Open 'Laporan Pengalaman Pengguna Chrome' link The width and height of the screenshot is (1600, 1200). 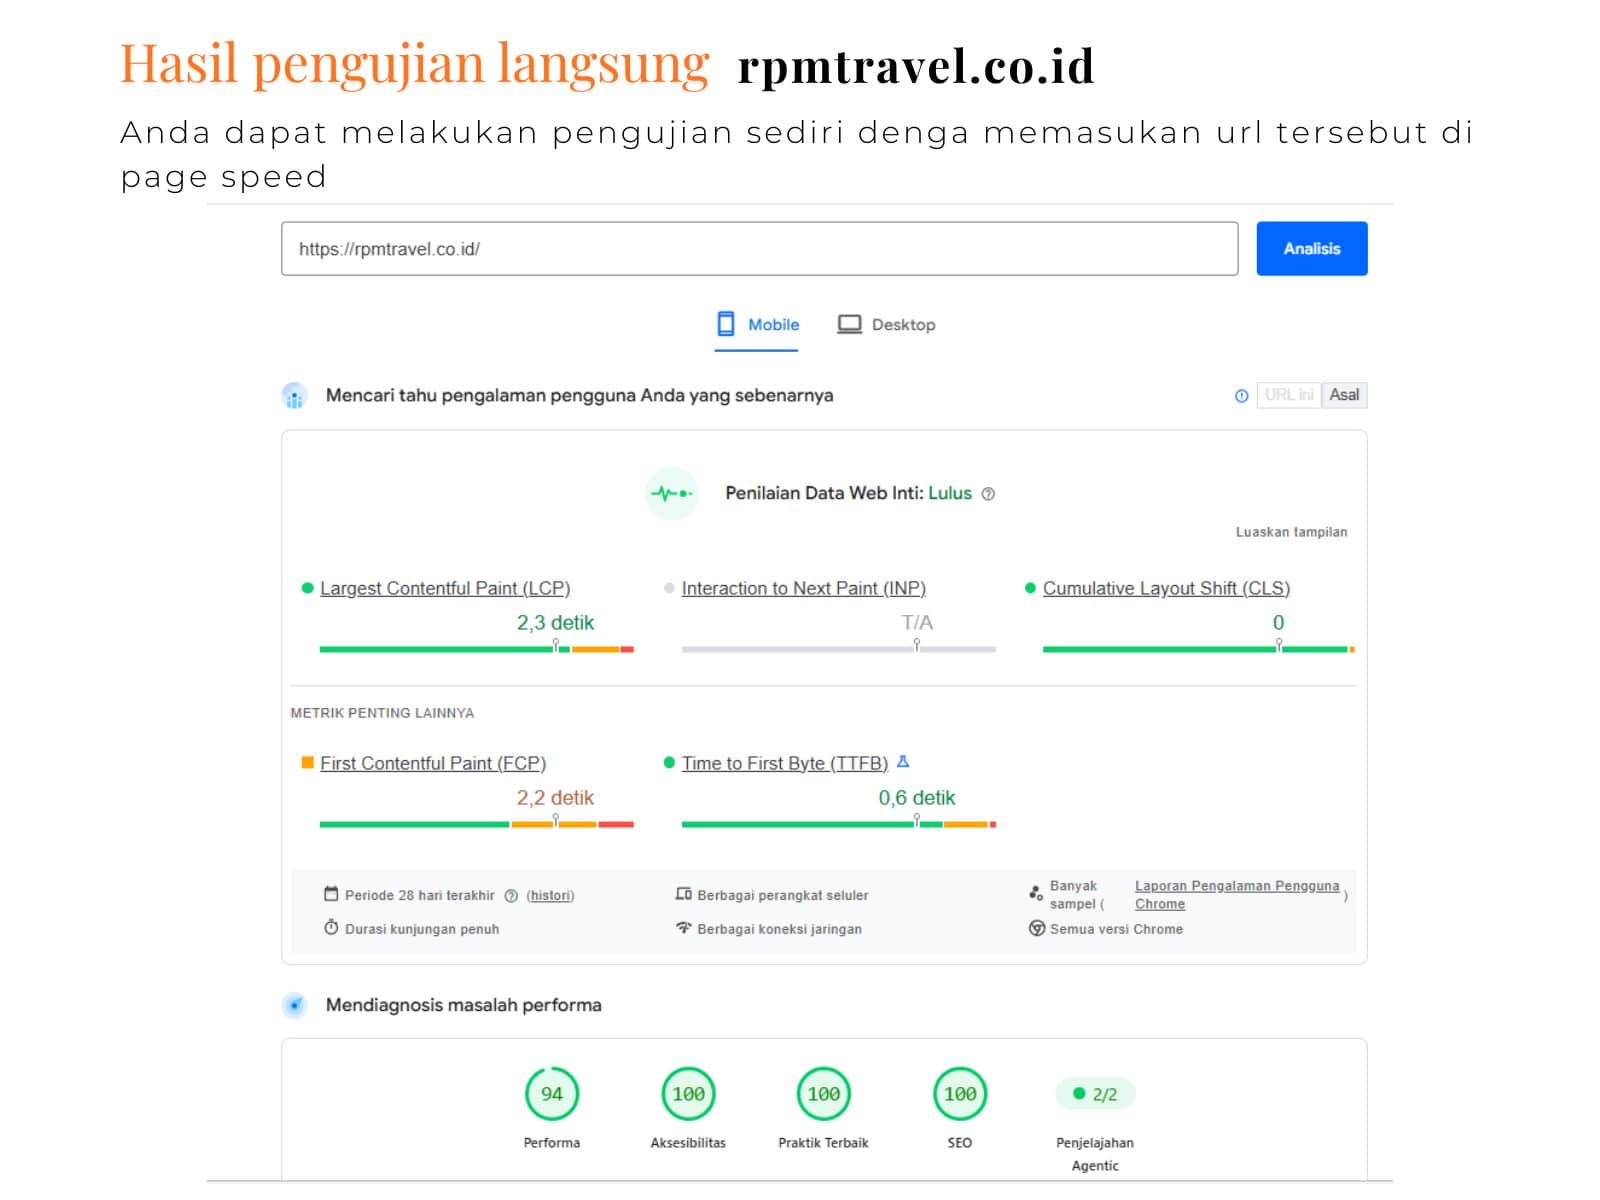[1236, 895]
